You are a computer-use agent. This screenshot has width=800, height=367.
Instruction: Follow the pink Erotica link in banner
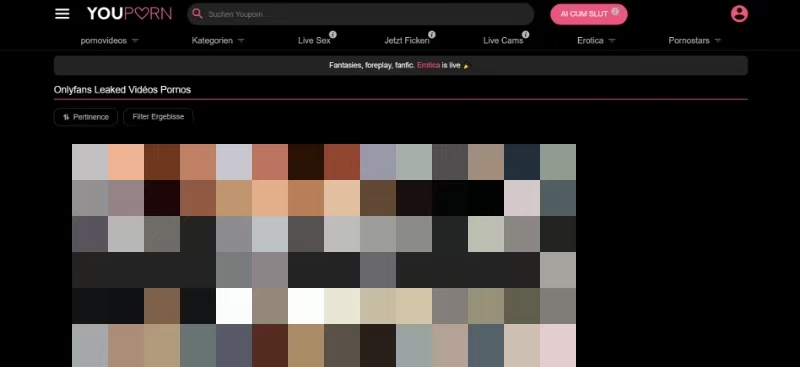click(428, 65)
